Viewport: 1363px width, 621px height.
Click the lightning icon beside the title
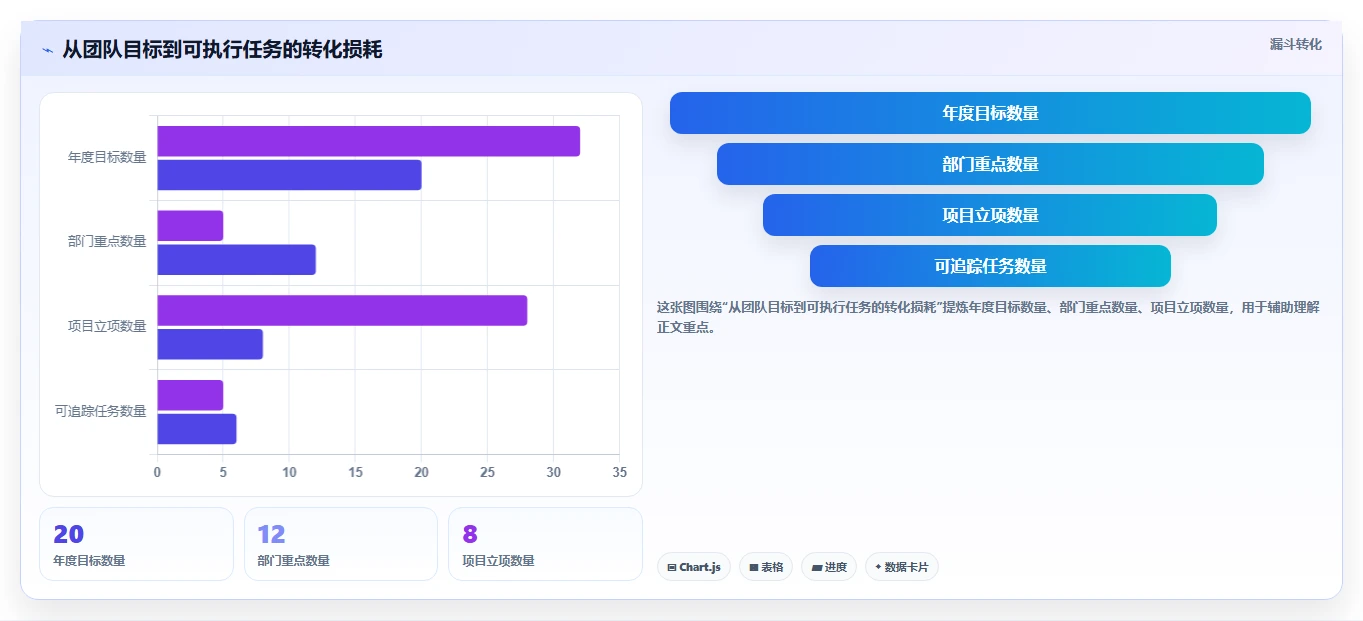(47, 50)
